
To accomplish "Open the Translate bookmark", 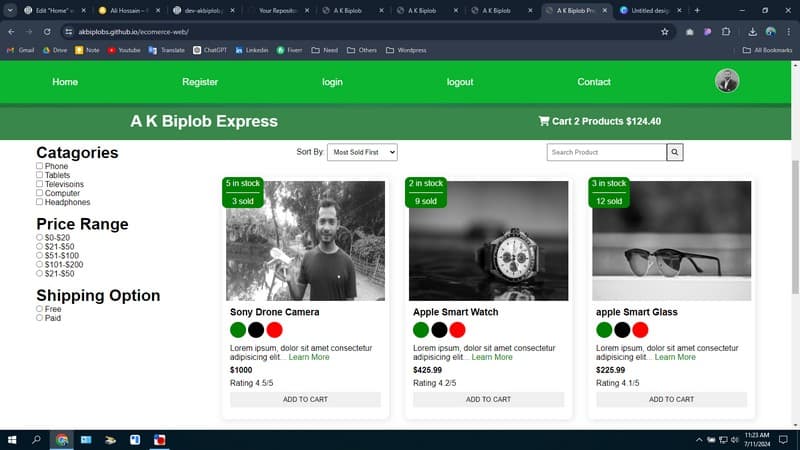I will [167, 50].
